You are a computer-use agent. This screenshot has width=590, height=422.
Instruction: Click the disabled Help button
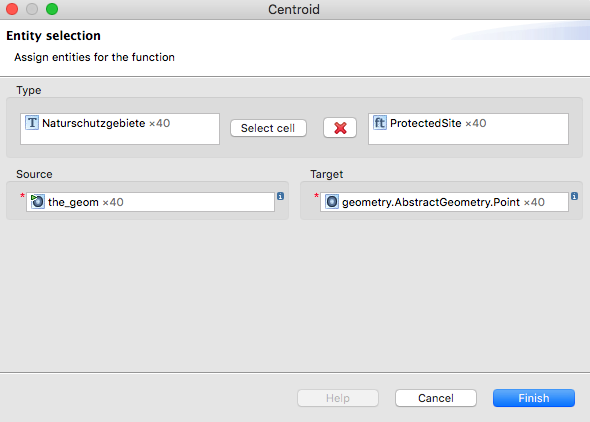pos(338,398)
